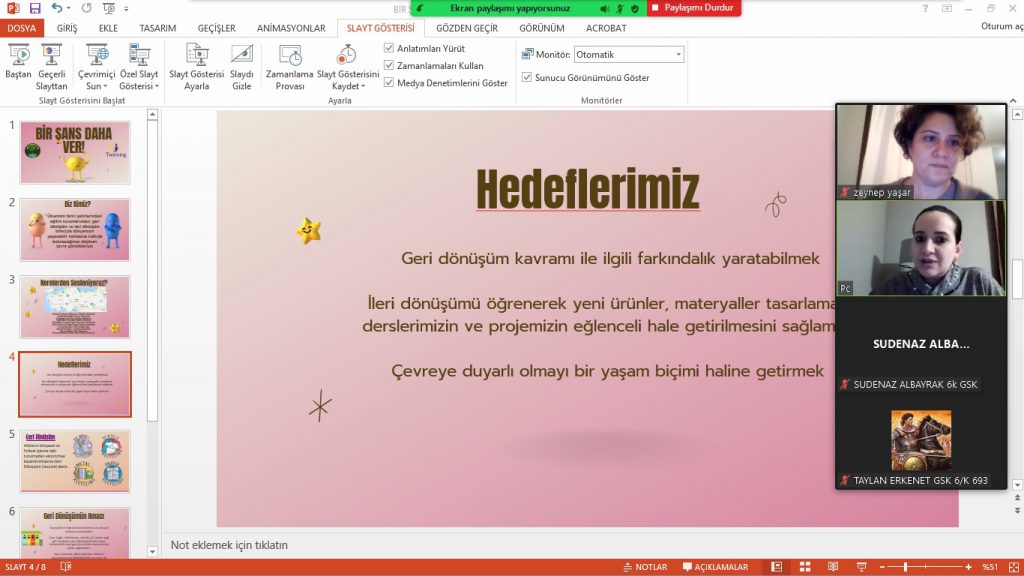The image size is (1024, 576).
Task: Open Slayt Gösterisi Ayarla settings
Action: 197,60
